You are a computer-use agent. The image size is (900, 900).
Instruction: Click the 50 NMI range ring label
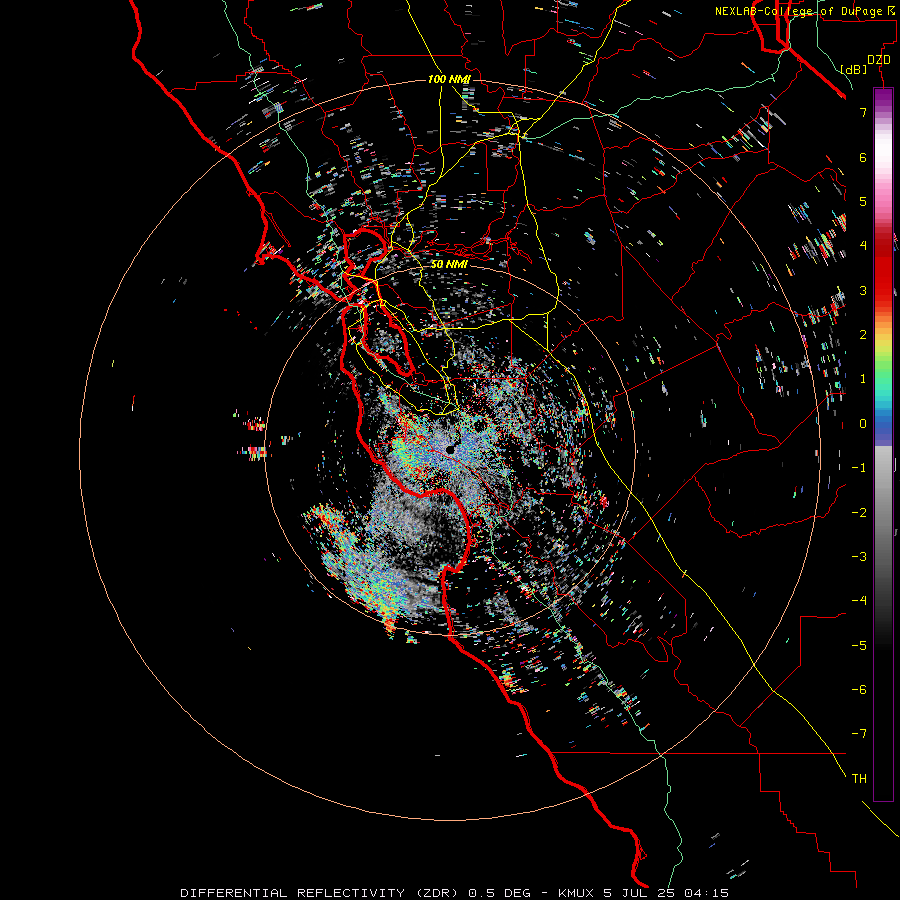click(449, 264)
